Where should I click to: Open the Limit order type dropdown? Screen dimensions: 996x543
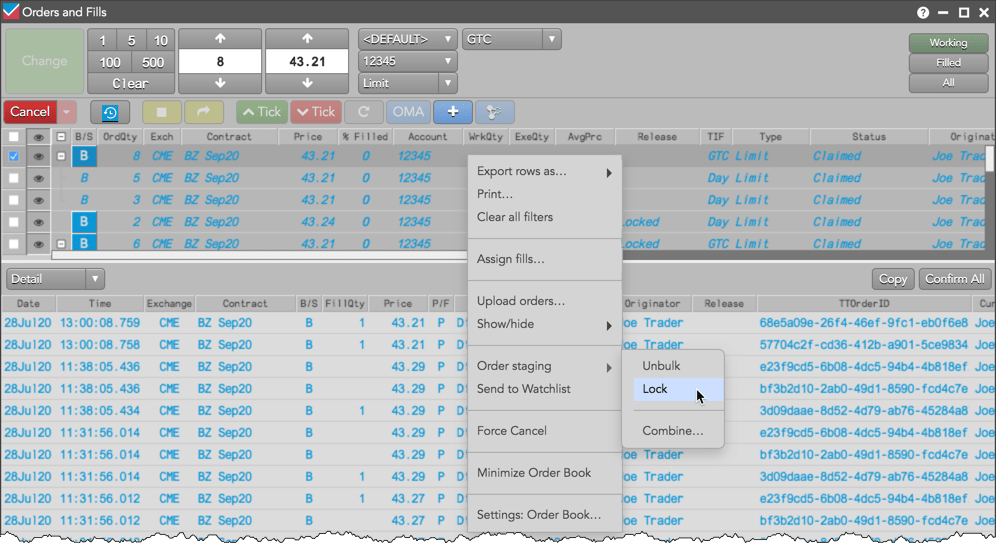tap(407, 83)
